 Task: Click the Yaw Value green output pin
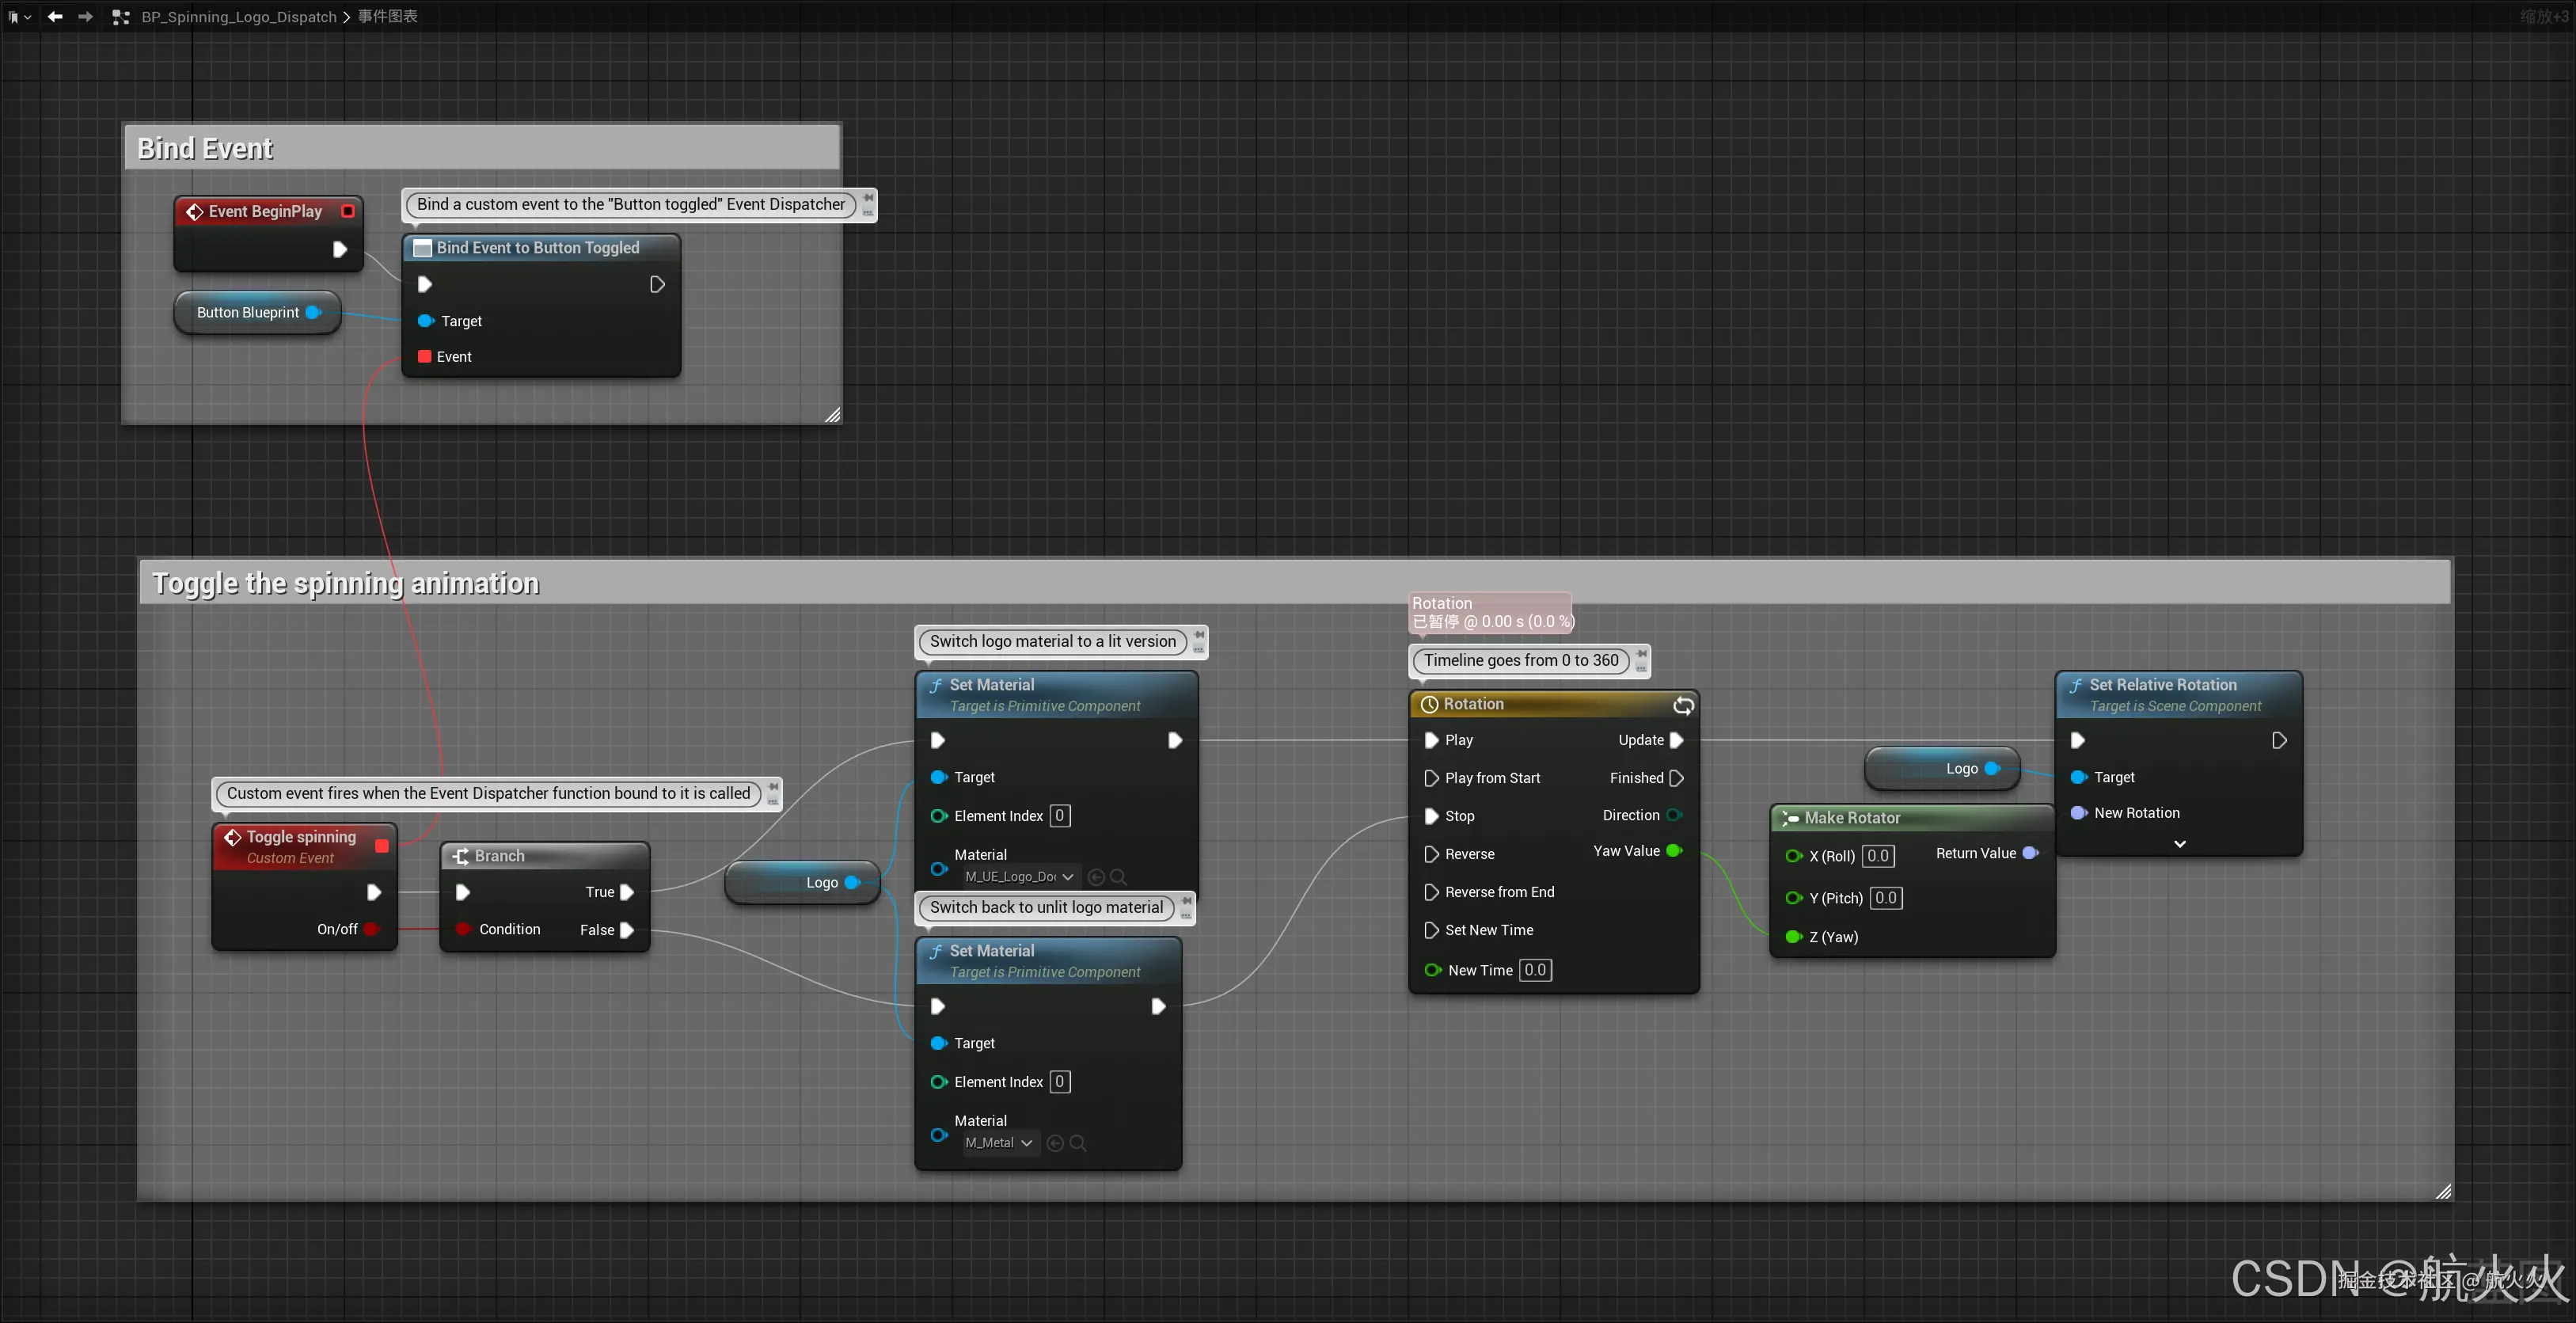(x=1673, y=851)
